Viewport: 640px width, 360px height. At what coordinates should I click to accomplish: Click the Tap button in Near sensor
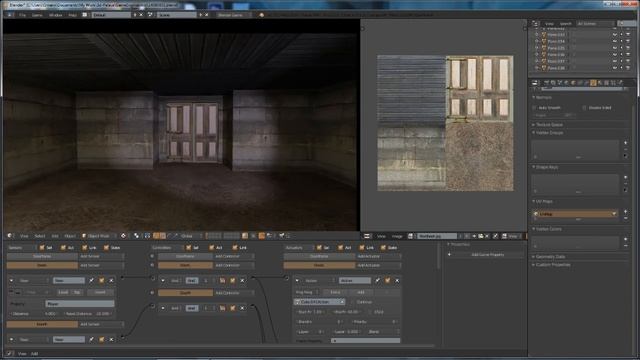point(77,292)
